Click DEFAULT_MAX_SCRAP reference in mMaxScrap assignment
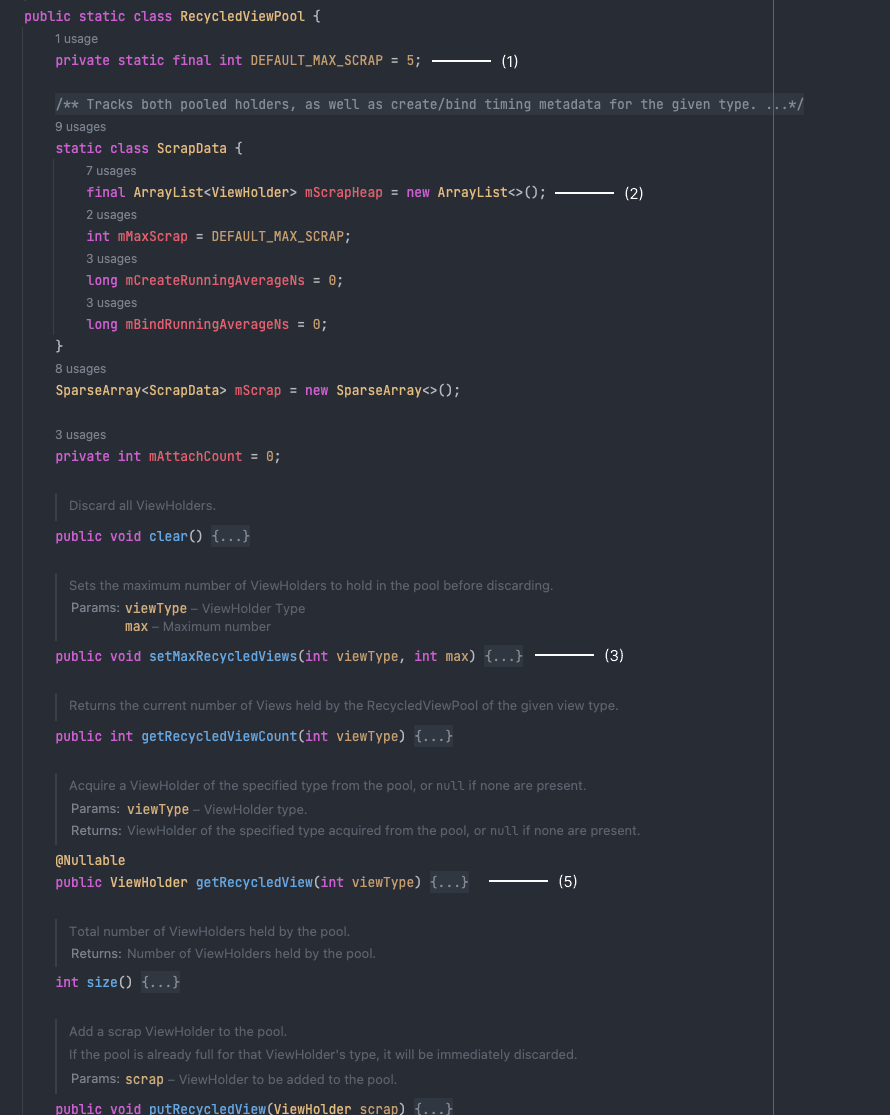The width and height of the screenshot is (890, 1115). [277, 237]
